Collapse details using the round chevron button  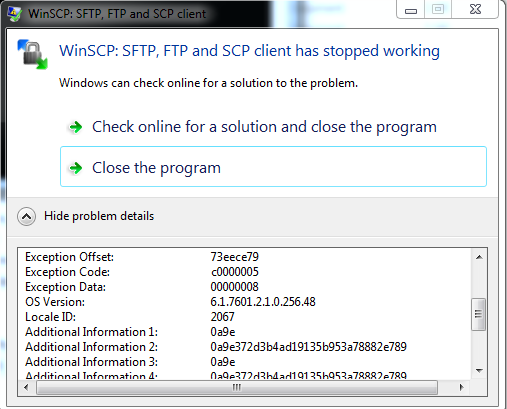pos(26,217)
